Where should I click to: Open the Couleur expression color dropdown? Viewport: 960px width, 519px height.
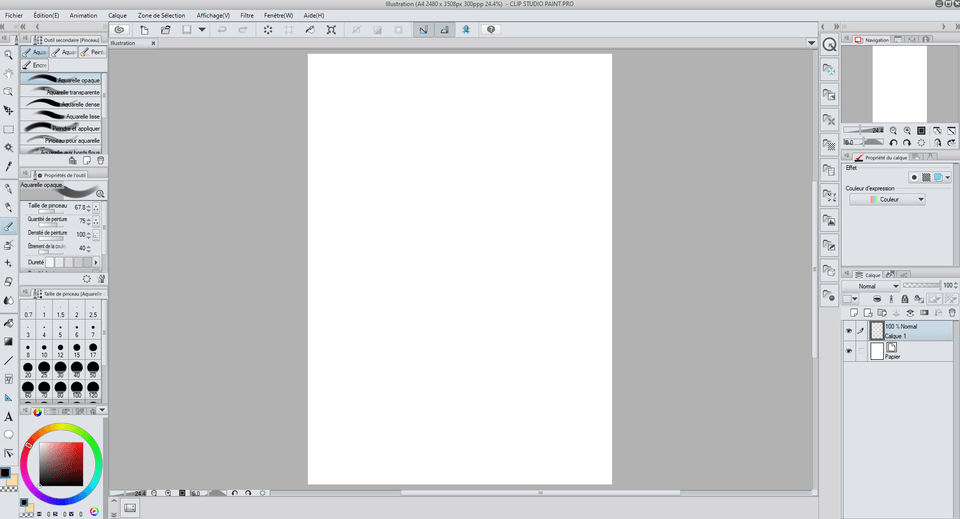point(887,200)
